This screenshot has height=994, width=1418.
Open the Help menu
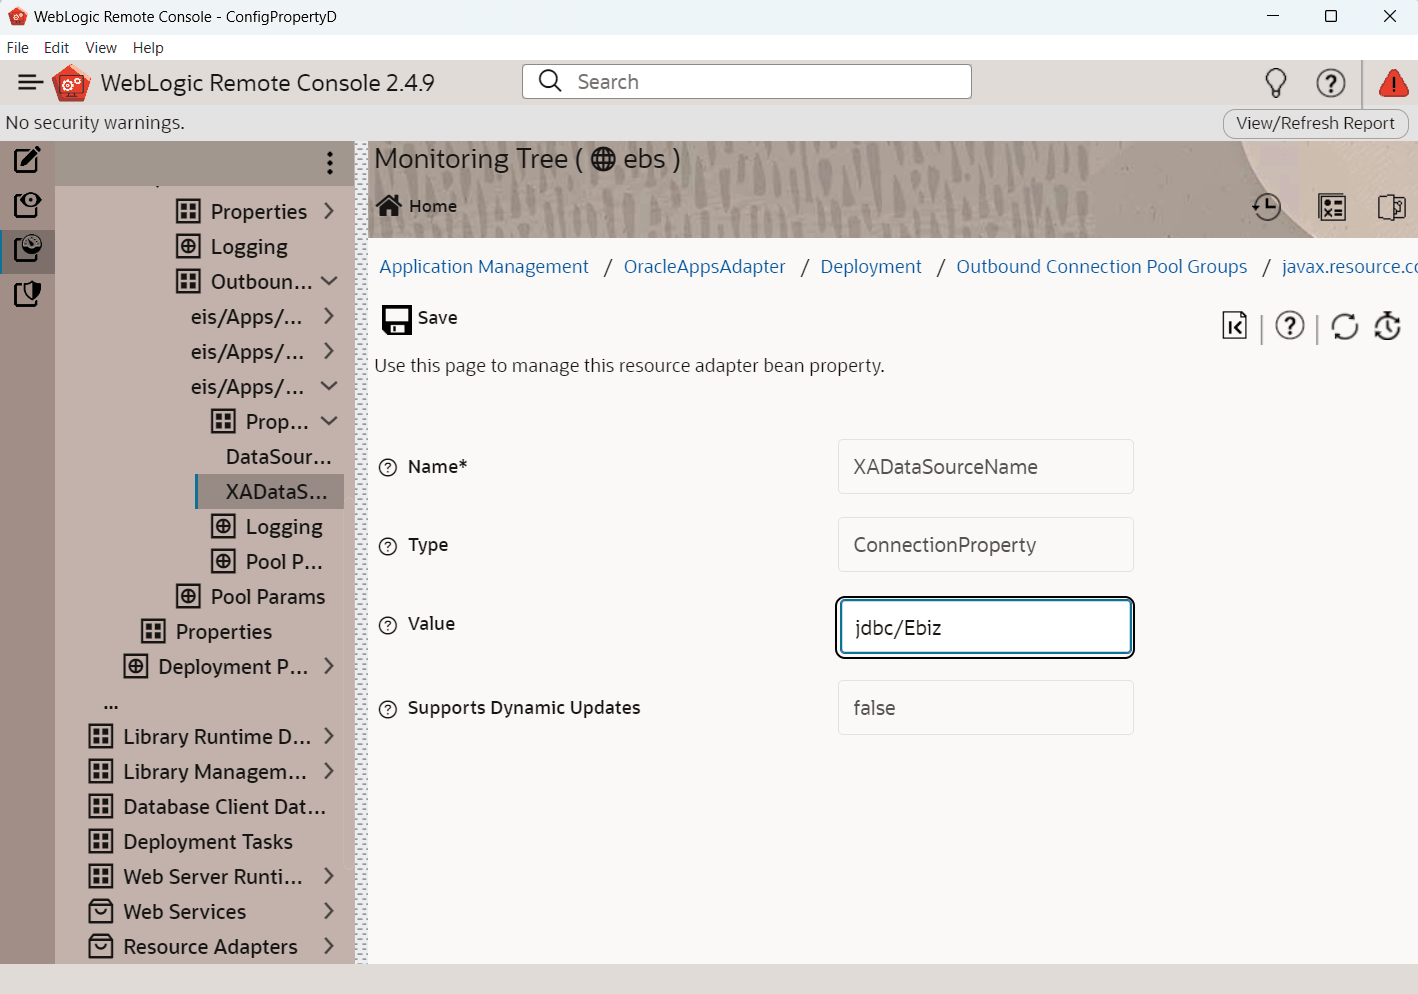coord(148,48)
